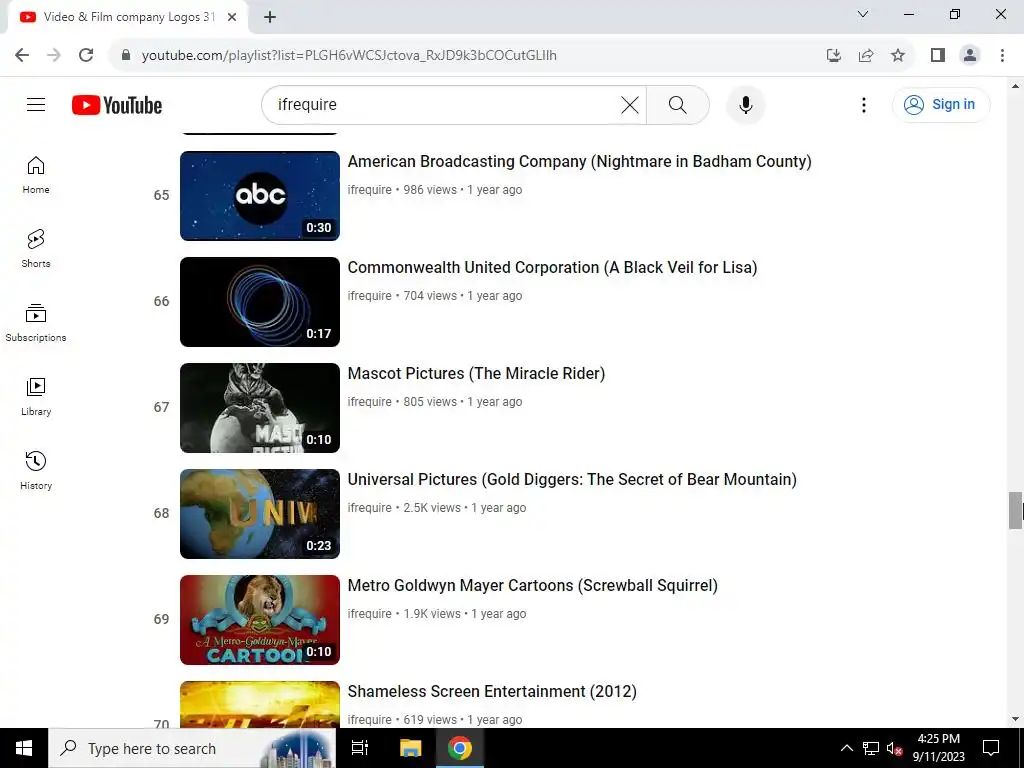1024x768 pixels.
Task: Open the clock showing 4:25 PM
Action: click(x=938, y=748)
